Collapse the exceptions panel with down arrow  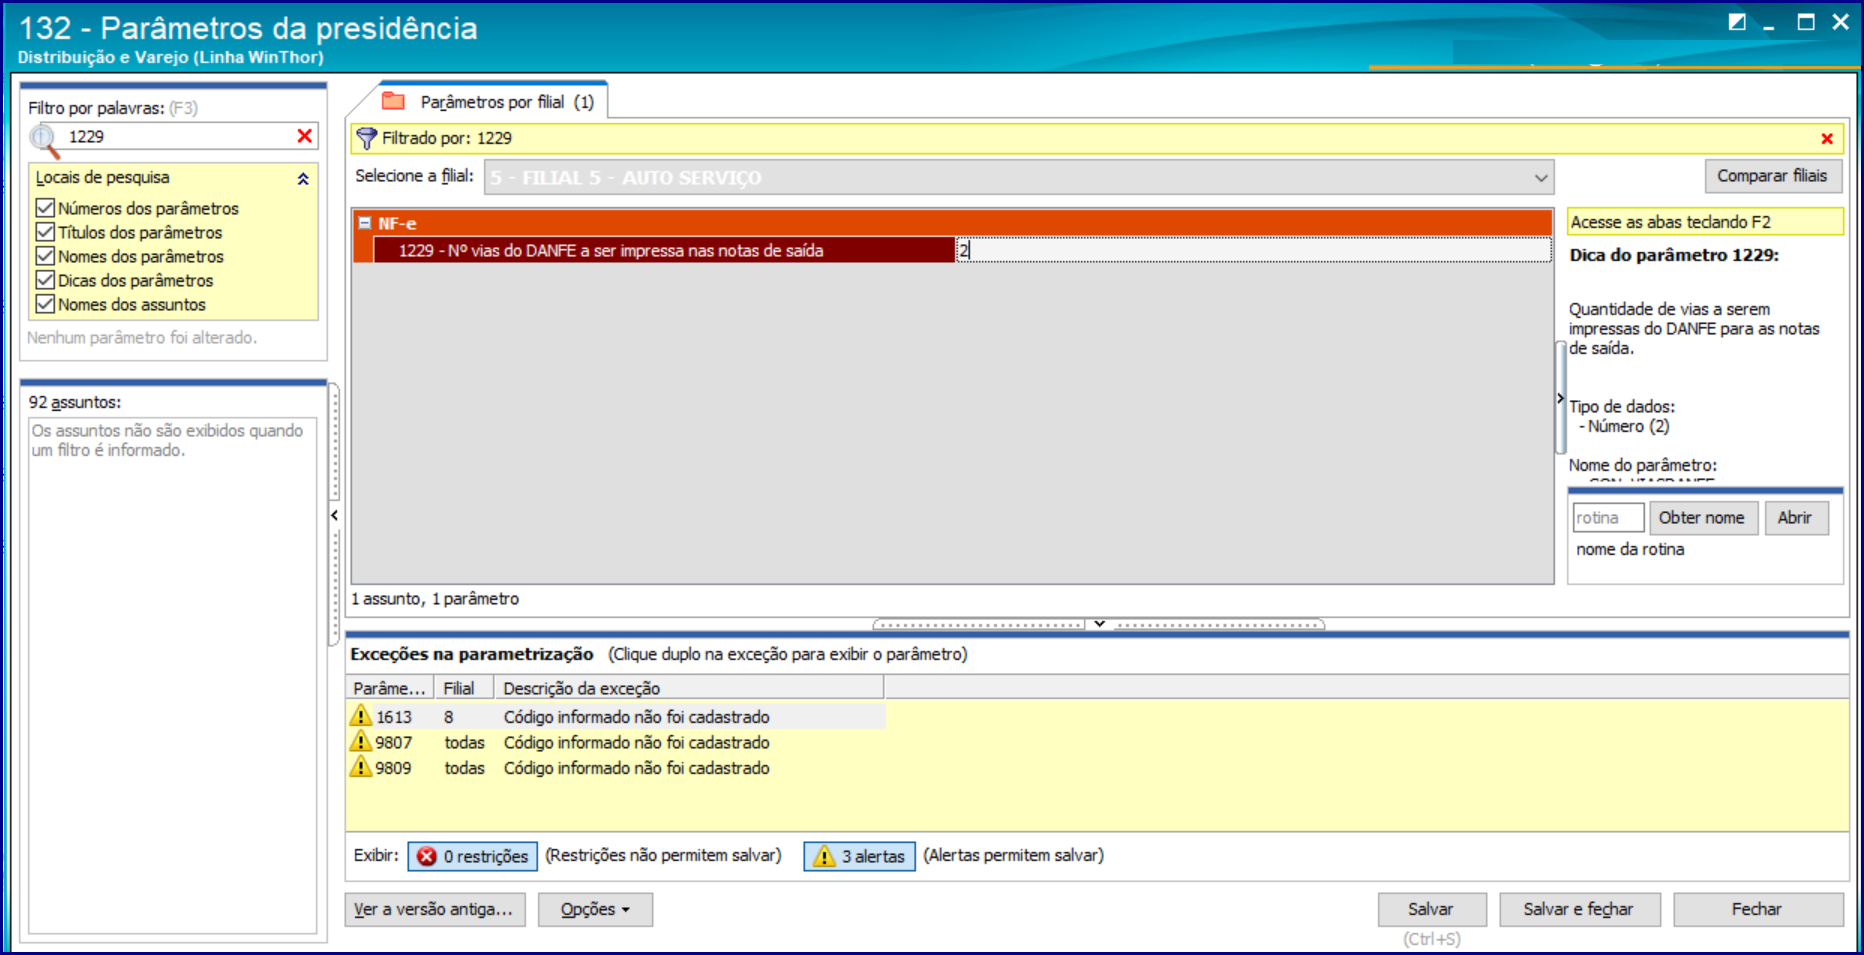pyautogui.click(x=1099, y=624)
